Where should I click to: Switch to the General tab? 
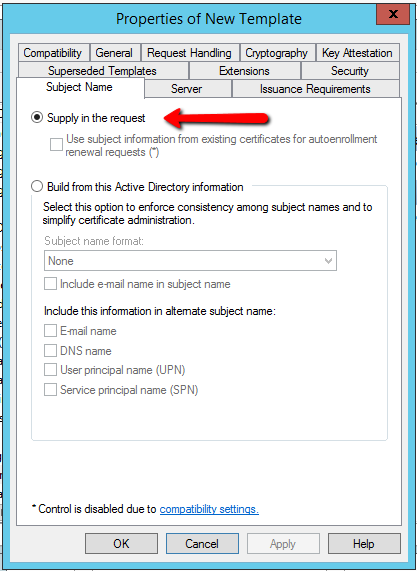coord(114,53)
